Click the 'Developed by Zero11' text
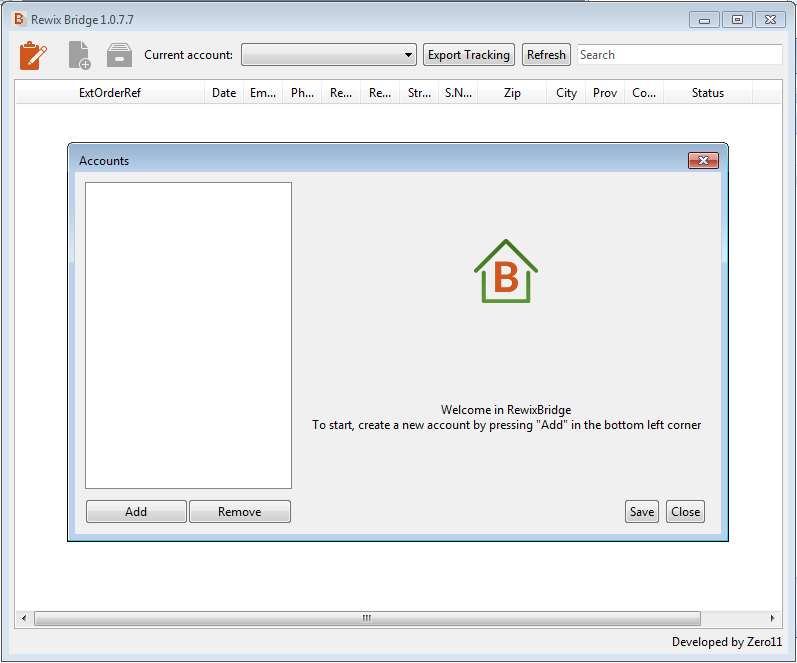This screenshot has width=797, height=663. 727,642
